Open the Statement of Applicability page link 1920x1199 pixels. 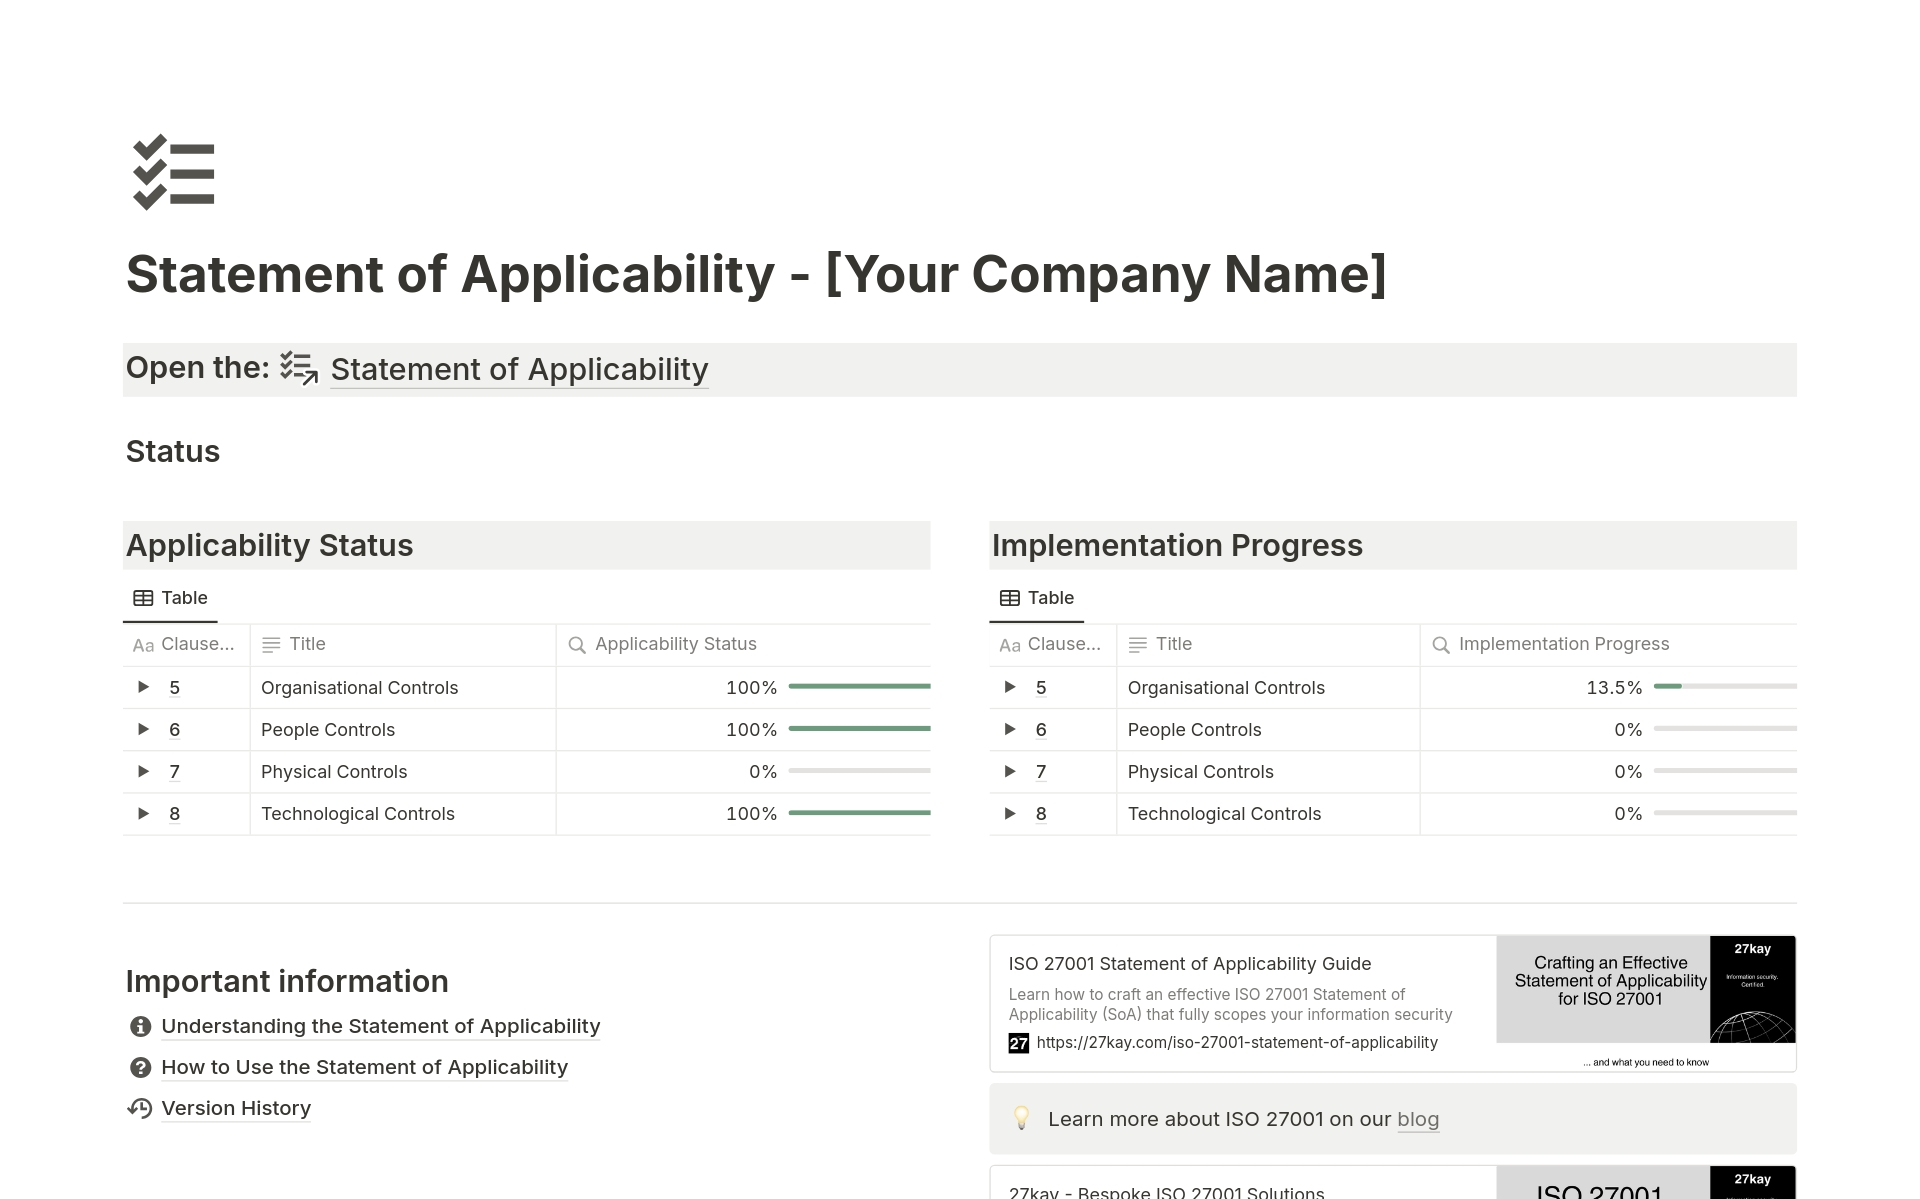point(519,370)
